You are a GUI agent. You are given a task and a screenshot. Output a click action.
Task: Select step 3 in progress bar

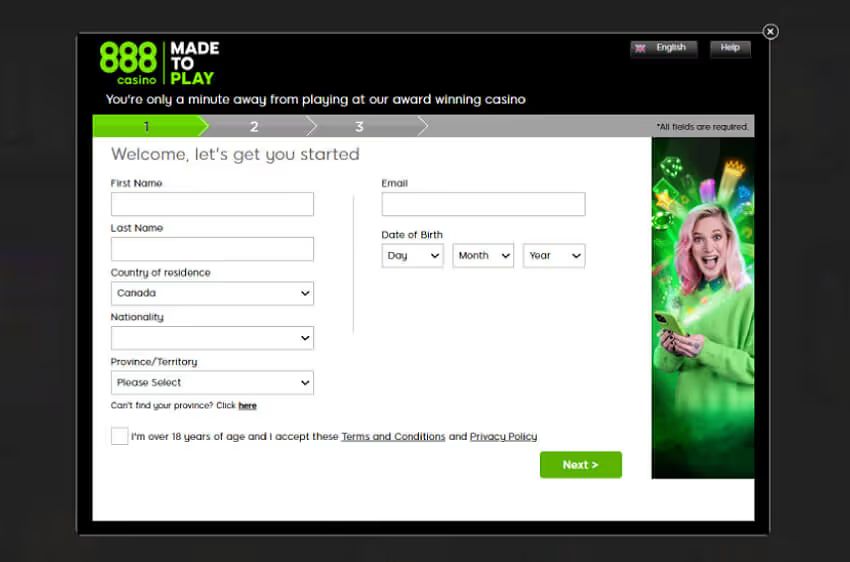[x=359, y=126]
